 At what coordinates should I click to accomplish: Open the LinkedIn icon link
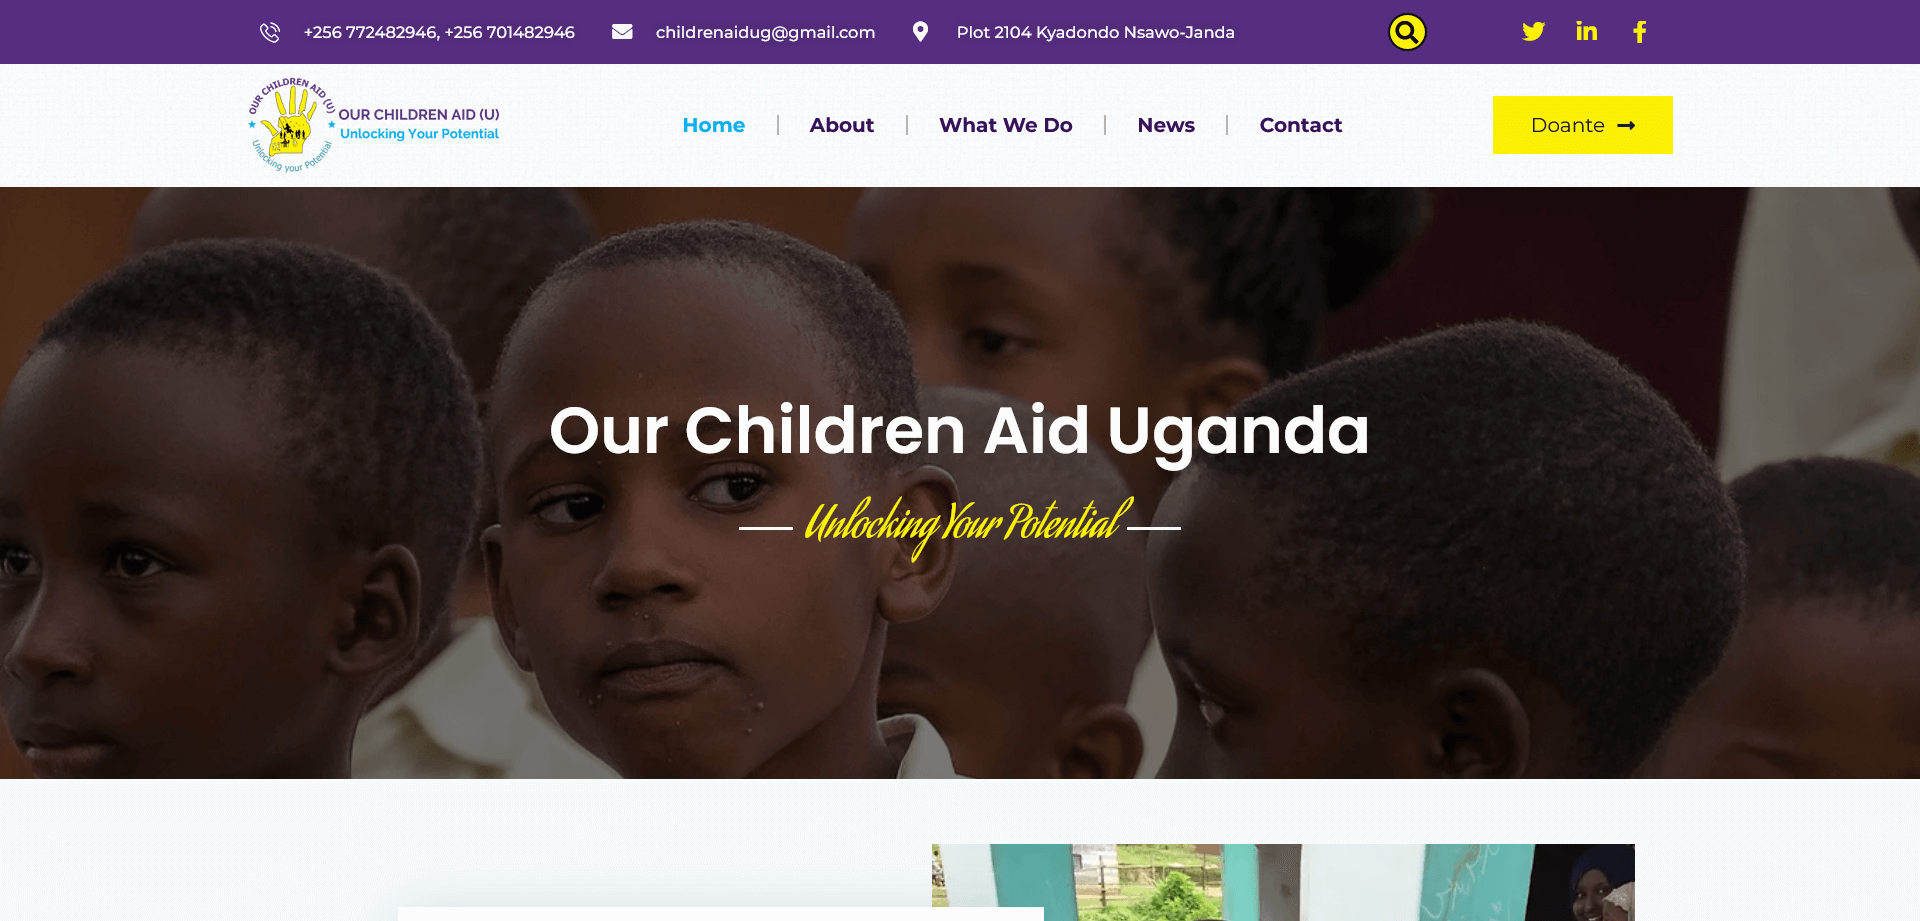(x=1586, y=31)
